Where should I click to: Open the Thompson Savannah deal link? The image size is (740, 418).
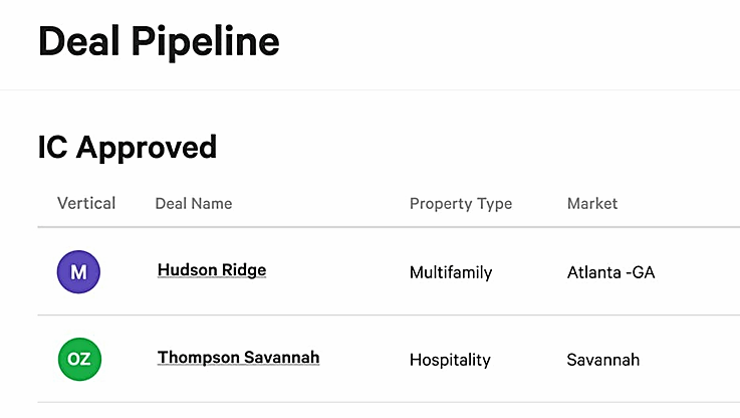[238, 358]
